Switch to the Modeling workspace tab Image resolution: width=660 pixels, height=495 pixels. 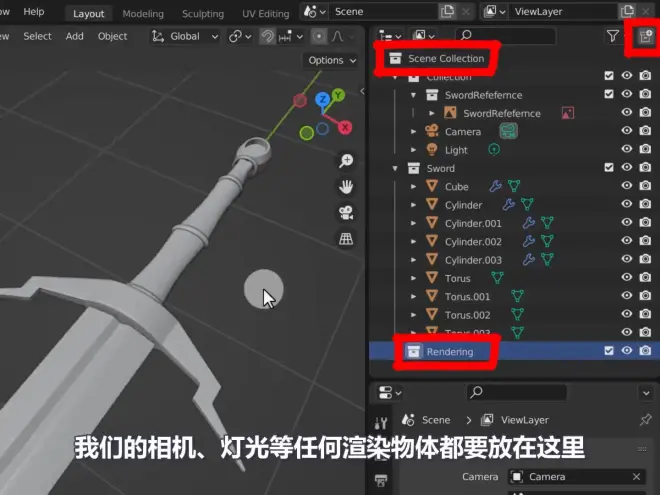[143, 14]
